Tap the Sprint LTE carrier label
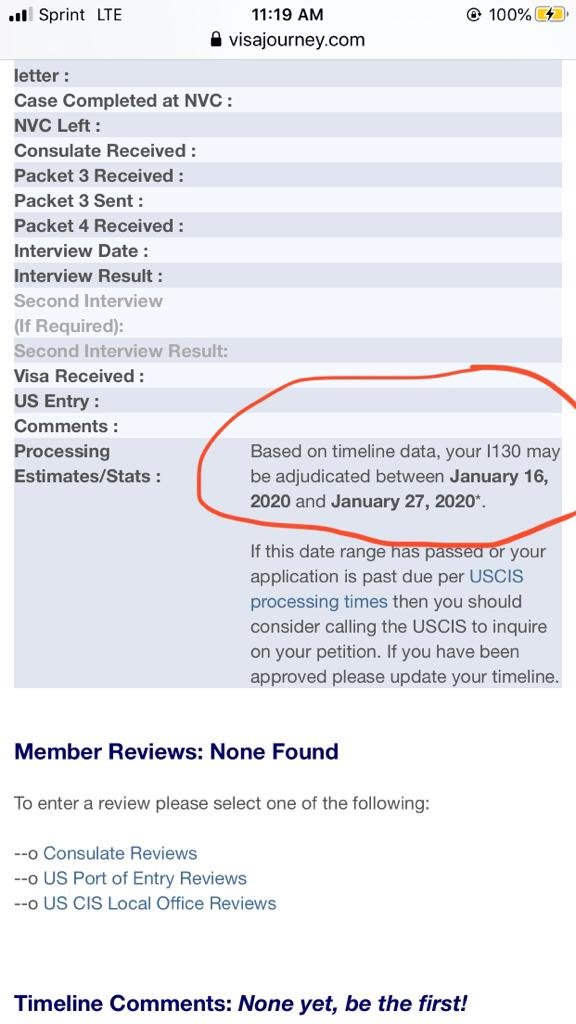This screenshot has width=576, height=1024. click(x=80, y=14)
